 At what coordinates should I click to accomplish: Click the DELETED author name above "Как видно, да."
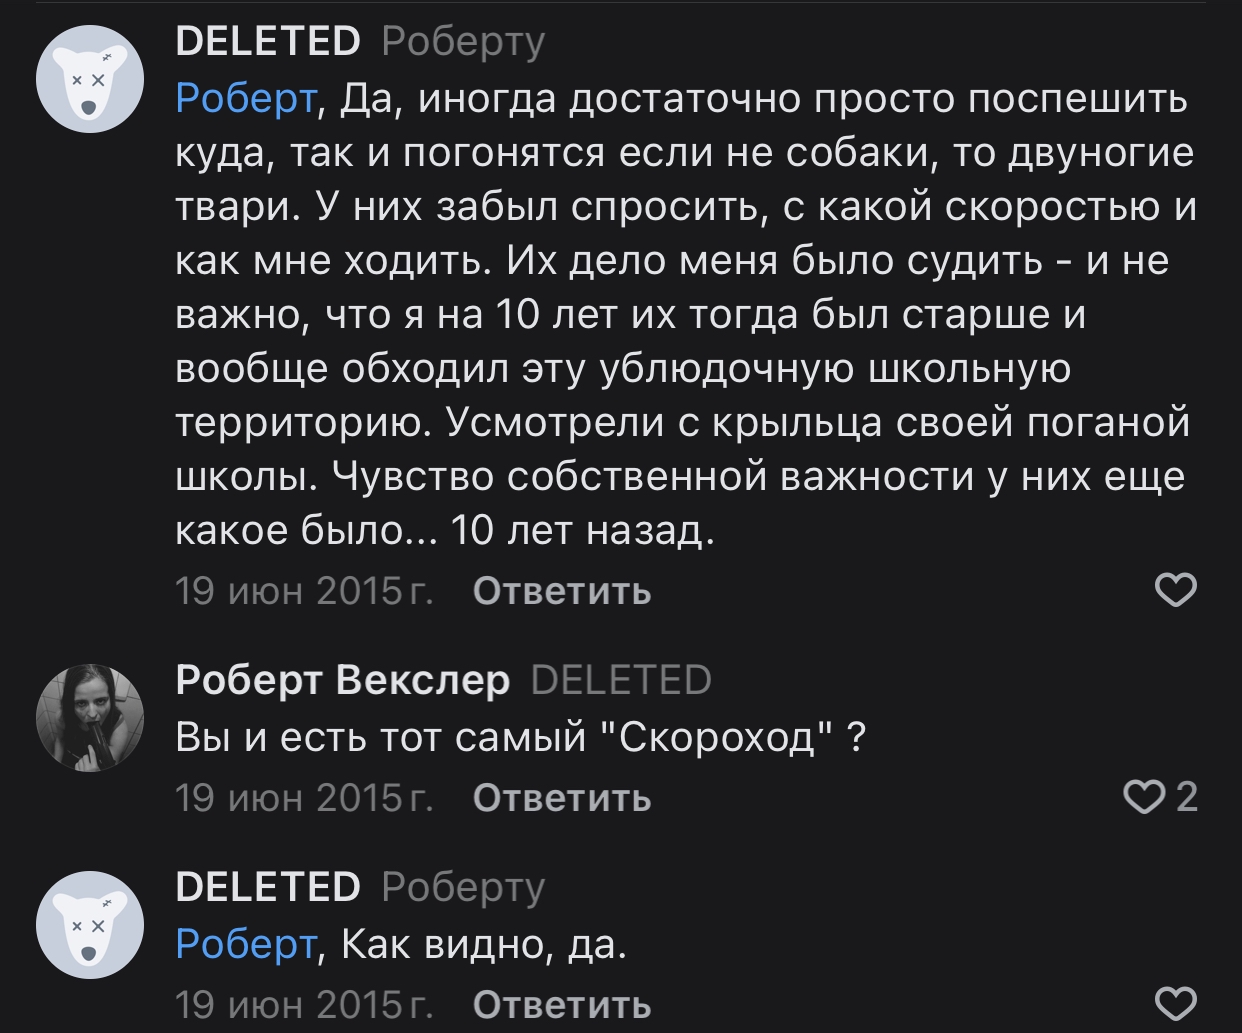point(267,886)
